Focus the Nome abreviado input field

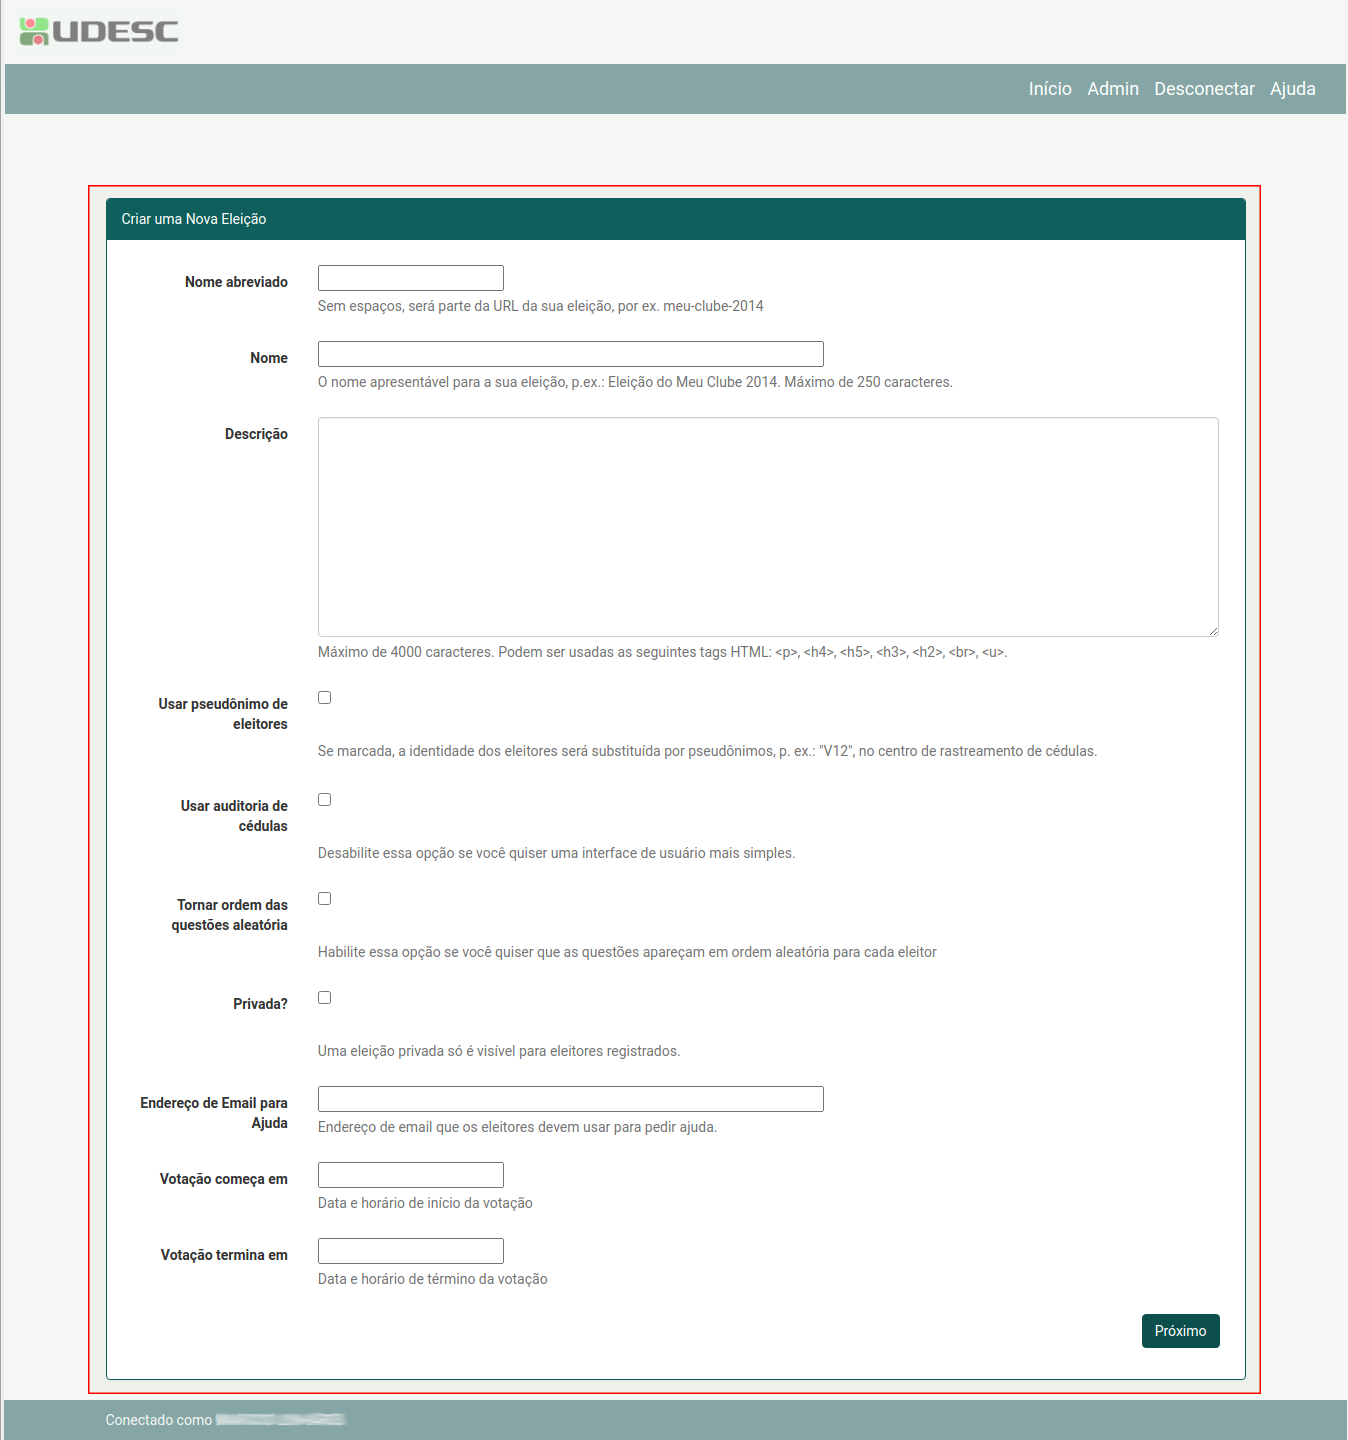point(410,278)
